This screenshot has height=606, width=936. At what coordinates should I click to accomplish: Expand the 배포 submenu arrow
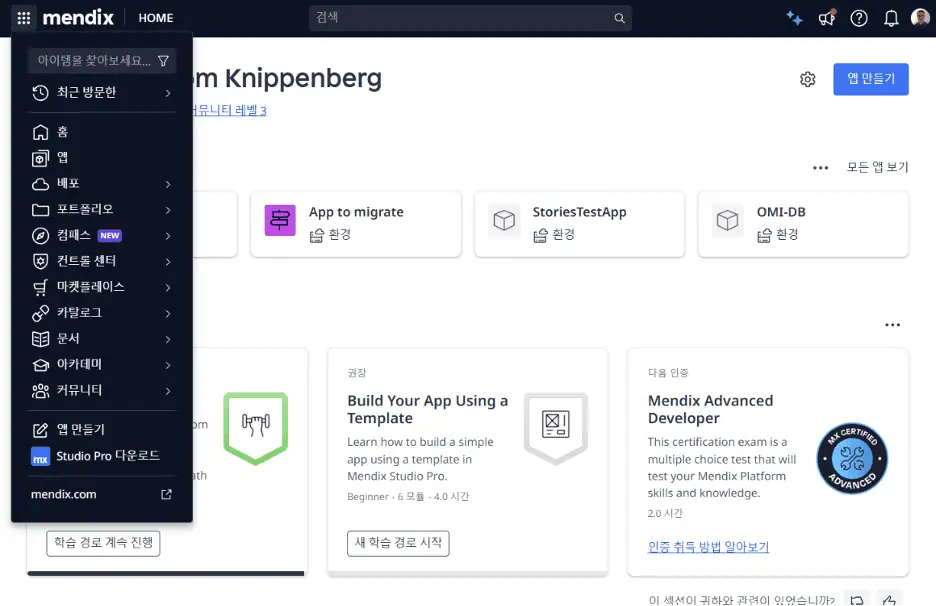pos(168,184)
